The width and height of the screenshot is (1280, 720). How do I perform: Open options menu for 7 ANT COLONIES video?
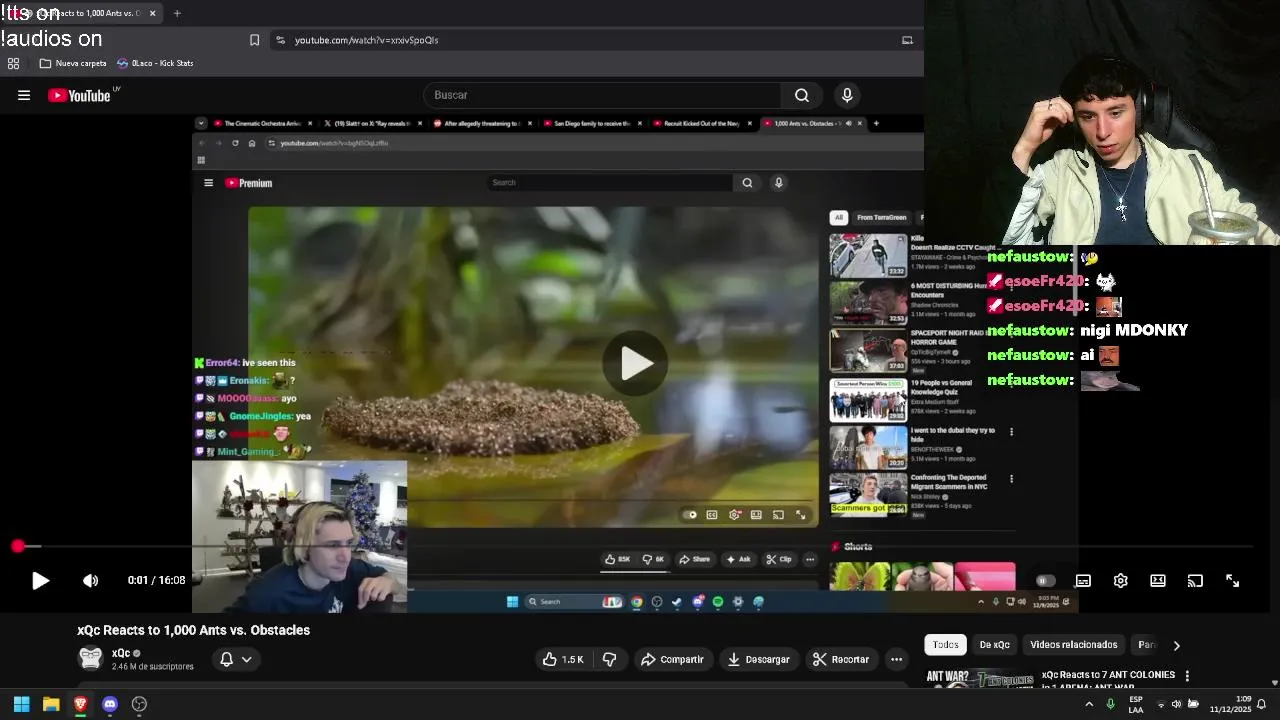[x=1187, y=676]
